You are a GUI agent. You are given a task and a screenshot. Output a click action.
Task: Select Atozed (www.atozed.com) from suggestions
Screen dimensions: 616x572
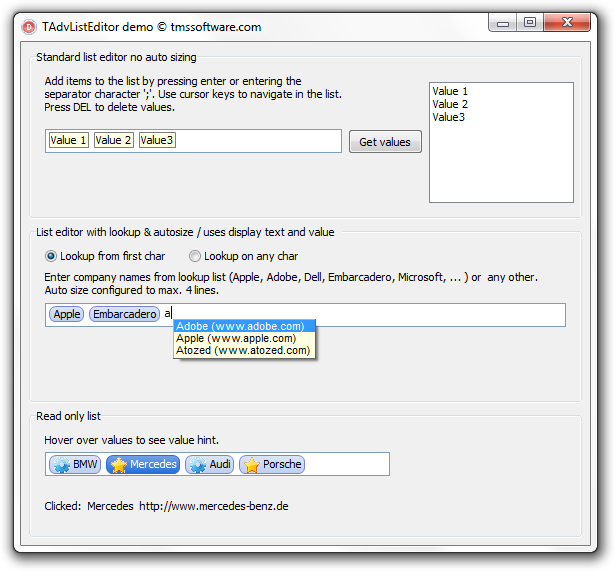(244, 351)
